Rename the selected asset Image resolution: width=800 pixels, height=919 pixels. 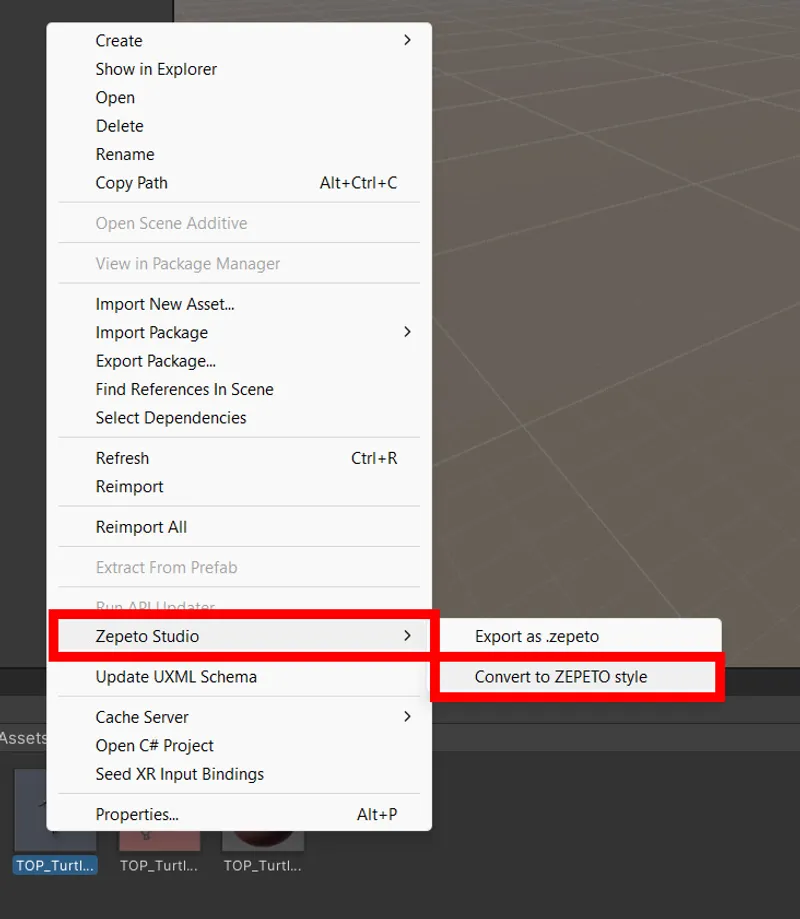(125, 154)
